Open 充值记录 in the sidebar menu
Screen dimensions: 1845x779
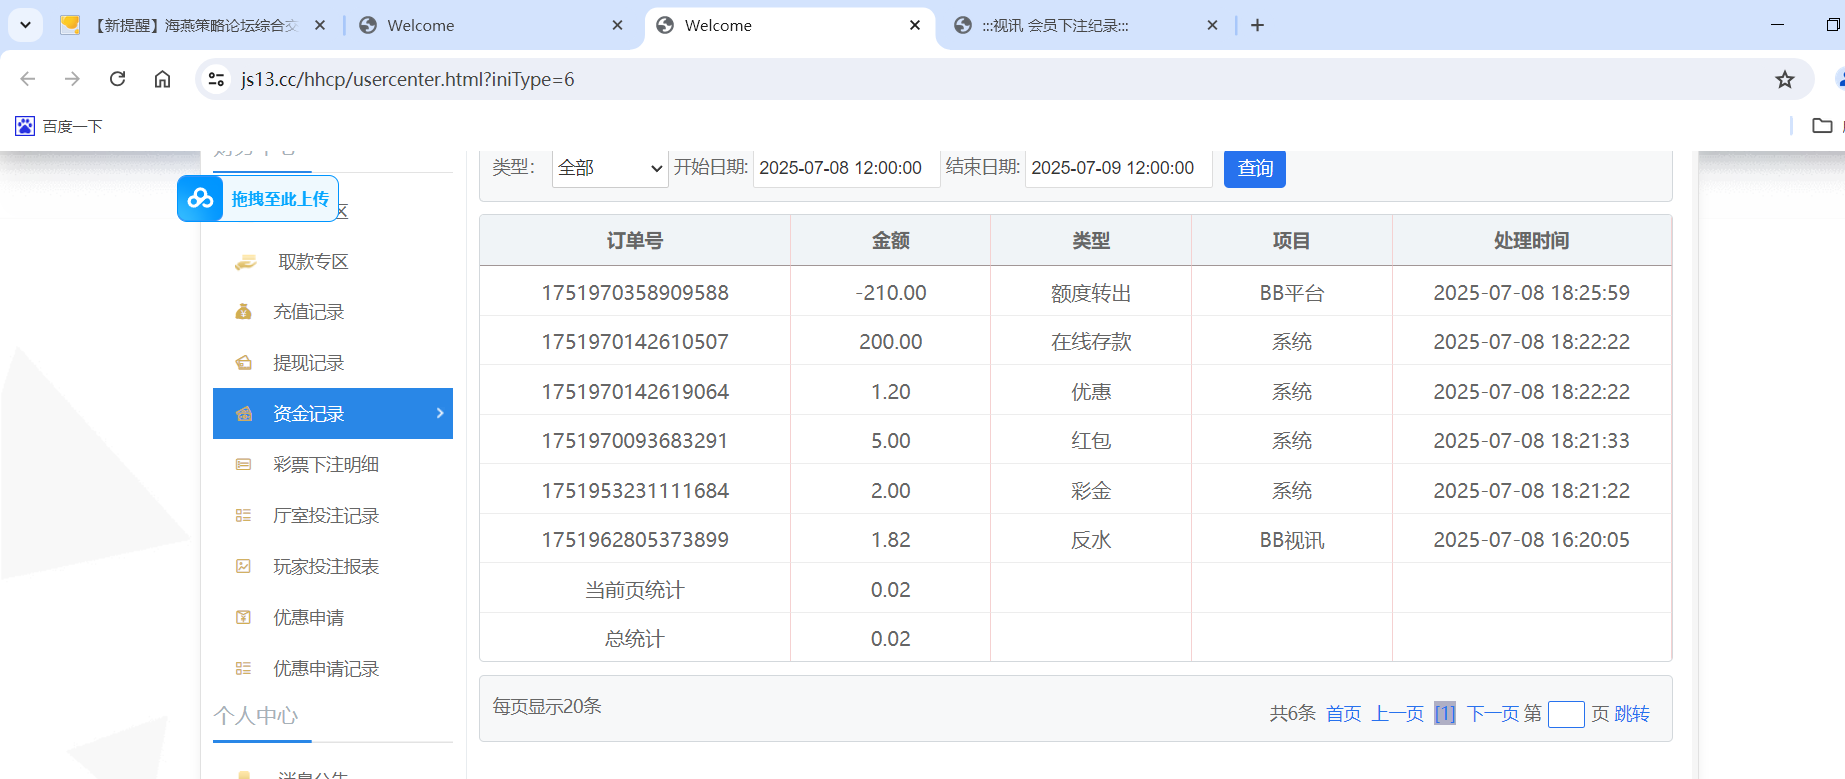tap(308, 312)
